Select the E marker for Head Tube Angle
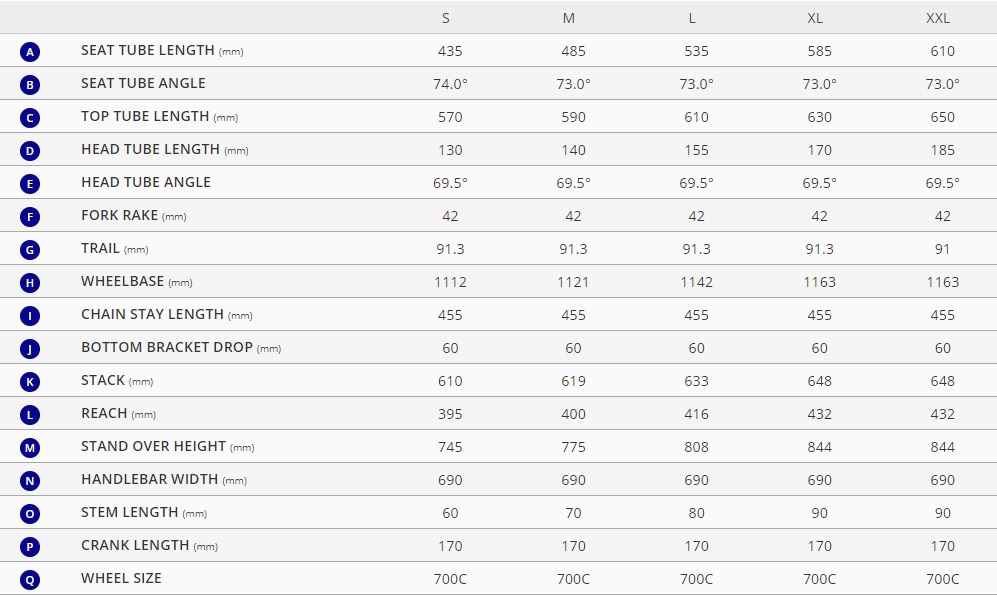The height and width of the screenshot is (597, 997). tap(30, 184)
